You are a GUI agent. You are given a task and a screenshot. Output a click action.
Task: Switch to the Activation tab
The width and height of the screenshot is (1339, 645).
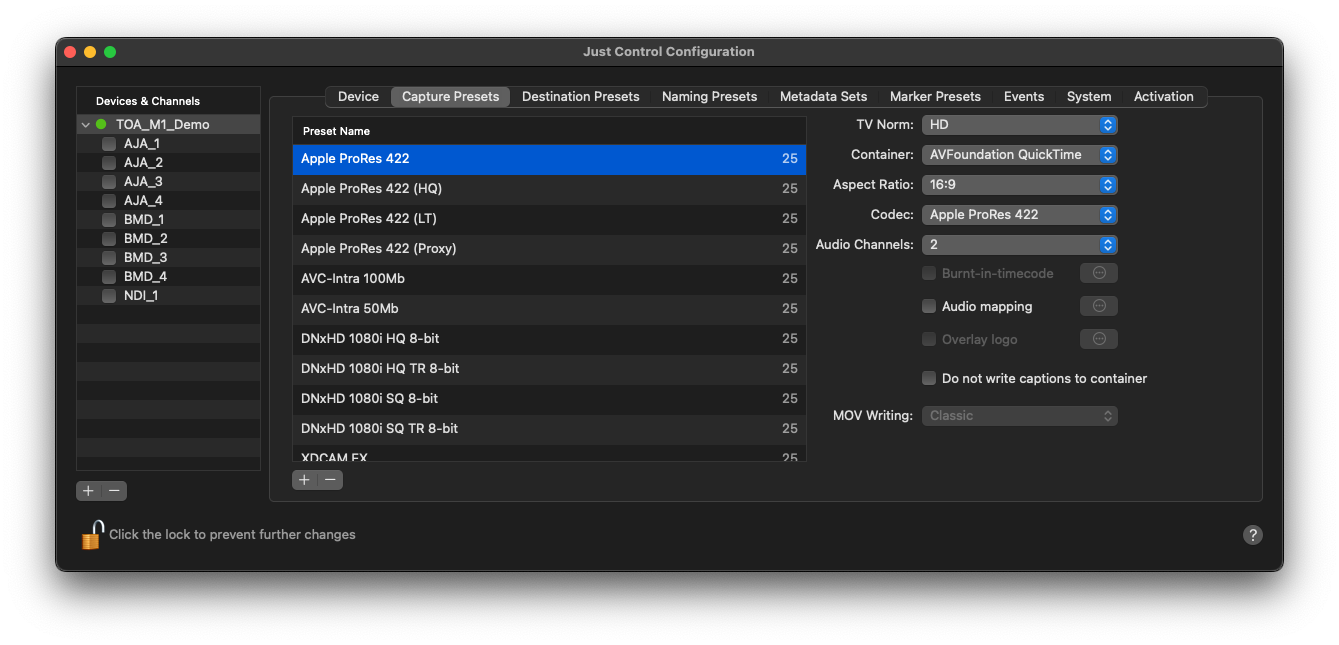1164,97
